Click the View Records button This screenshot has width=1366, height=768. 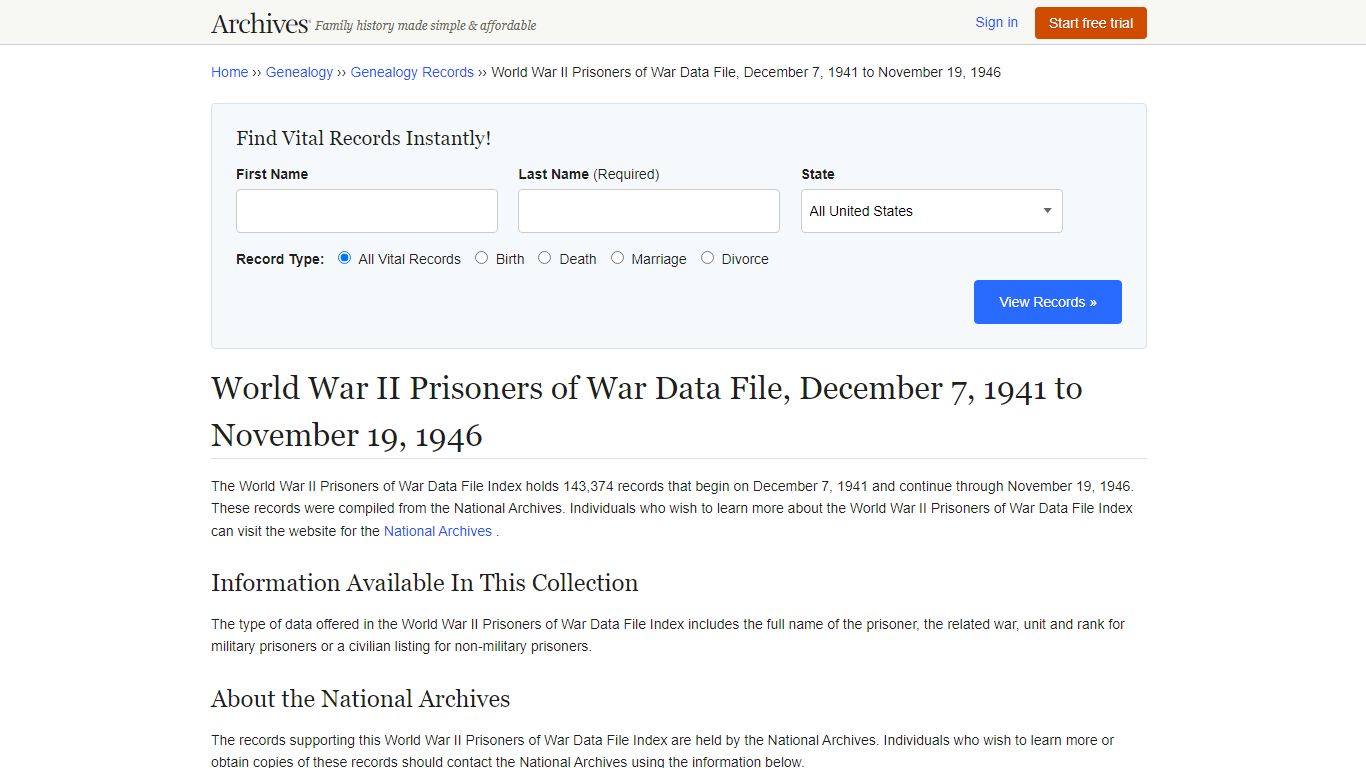click(x=1047, y=302)
